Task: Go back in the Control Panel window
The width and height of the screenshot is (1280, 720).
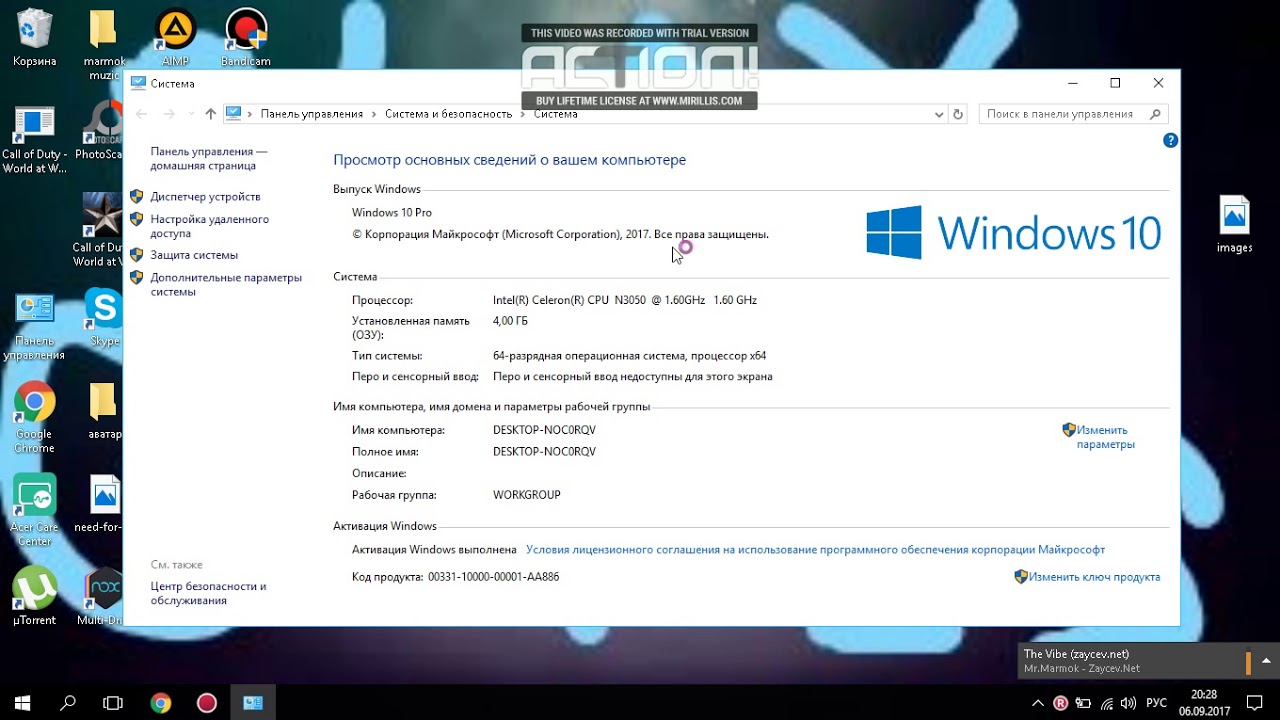Action: pyautogui.click(x=141, y=114)
